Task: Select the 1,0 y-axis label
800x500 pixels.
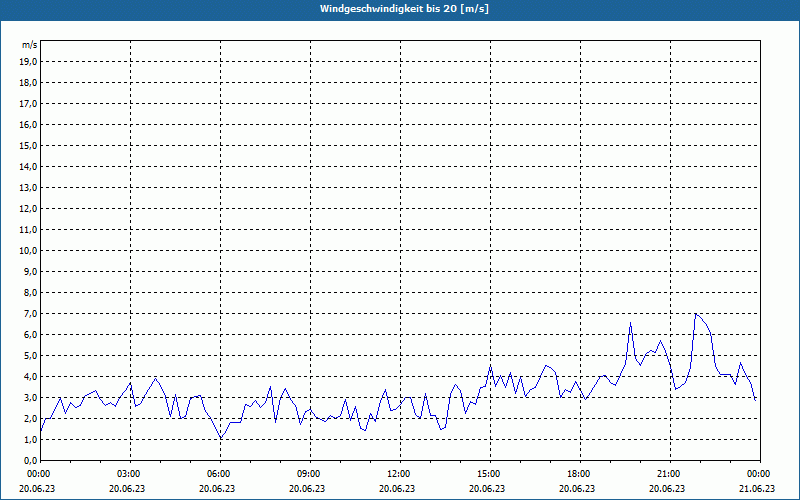Action: 31,440
